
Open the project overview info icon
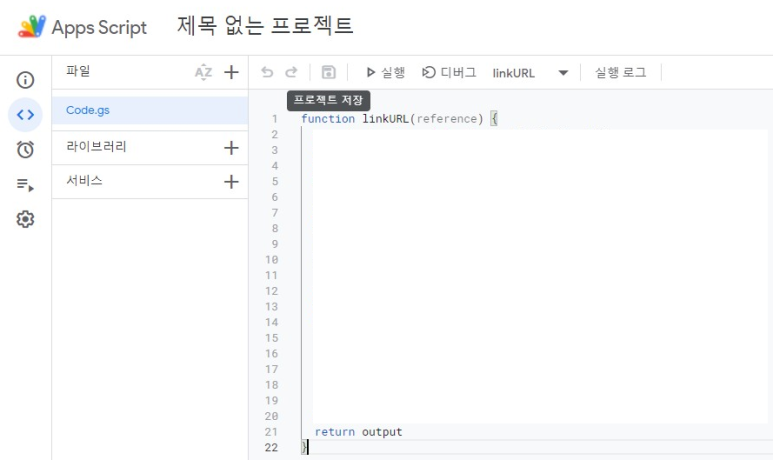point(25,80)
